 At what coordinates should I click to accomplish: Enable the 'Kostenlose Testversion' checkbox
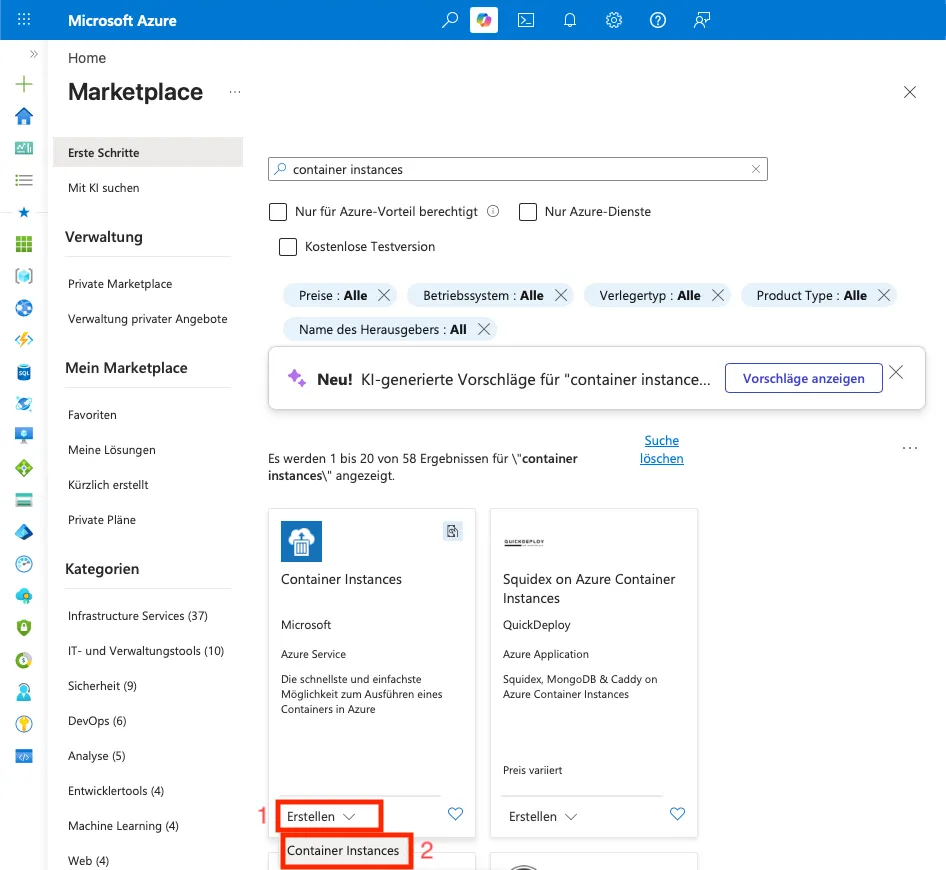pos(288,247)
